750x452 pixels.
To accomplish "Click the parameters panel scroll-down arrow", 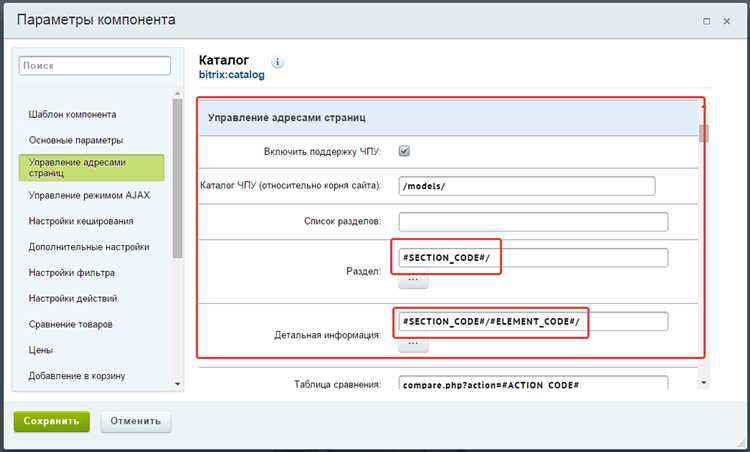I will pos(704,383).
